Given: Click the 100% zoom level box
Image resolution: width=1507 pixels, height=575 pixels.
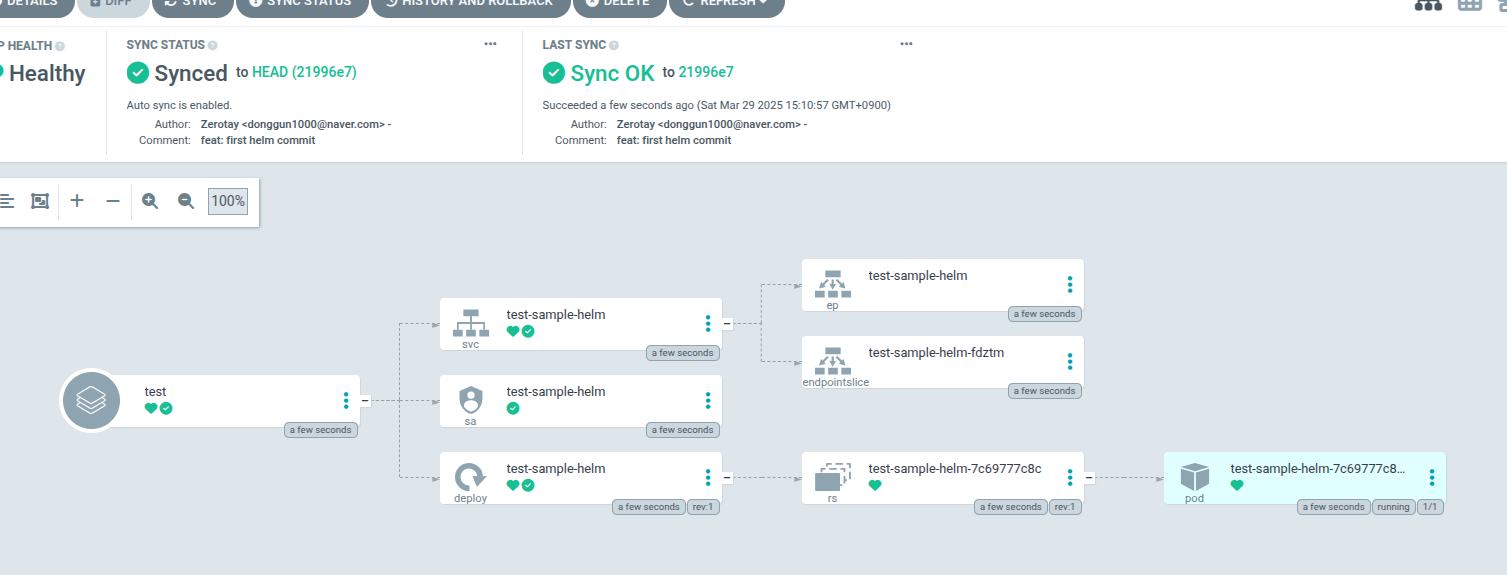Looking at the screenshot, I should [x=228, y=201].
